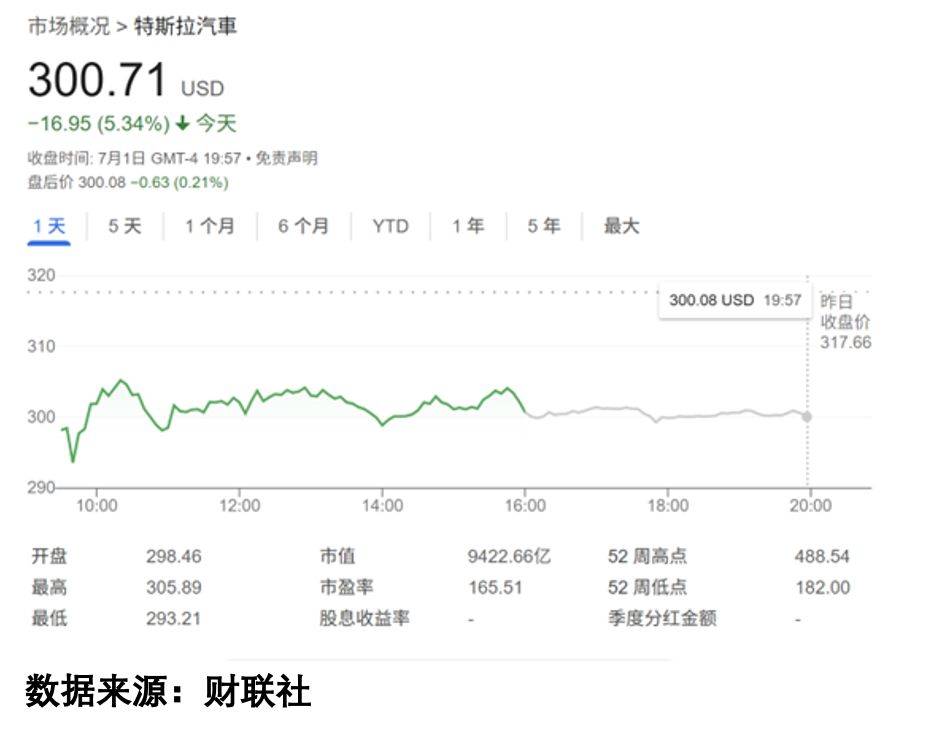
Task: Click the 市盈率 value 165.51
Action: click(495, 587)
